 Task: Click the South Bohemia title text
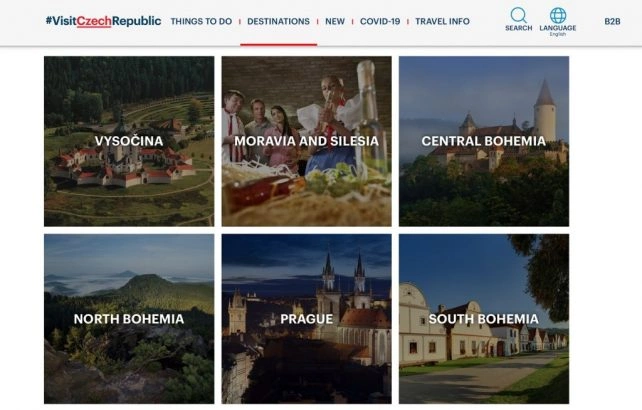[x=484, y=319]
